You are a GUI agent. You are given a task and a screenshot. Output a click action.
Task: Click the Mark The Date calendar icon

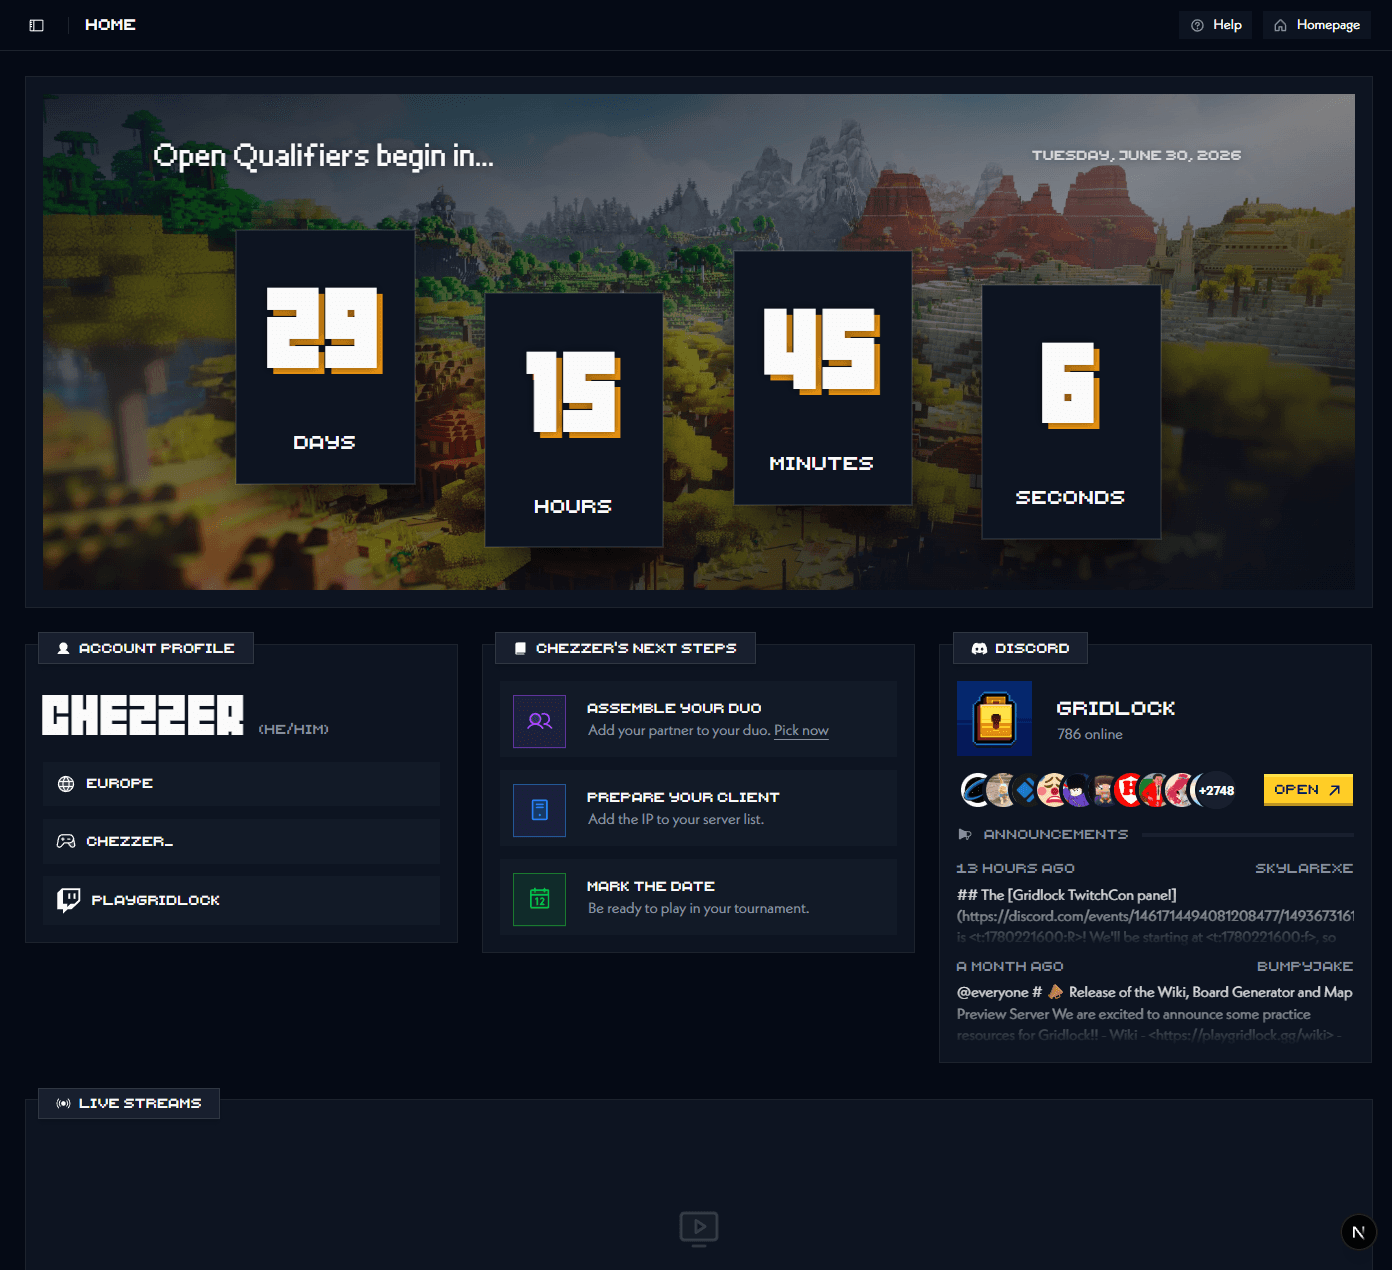(540, 899)
